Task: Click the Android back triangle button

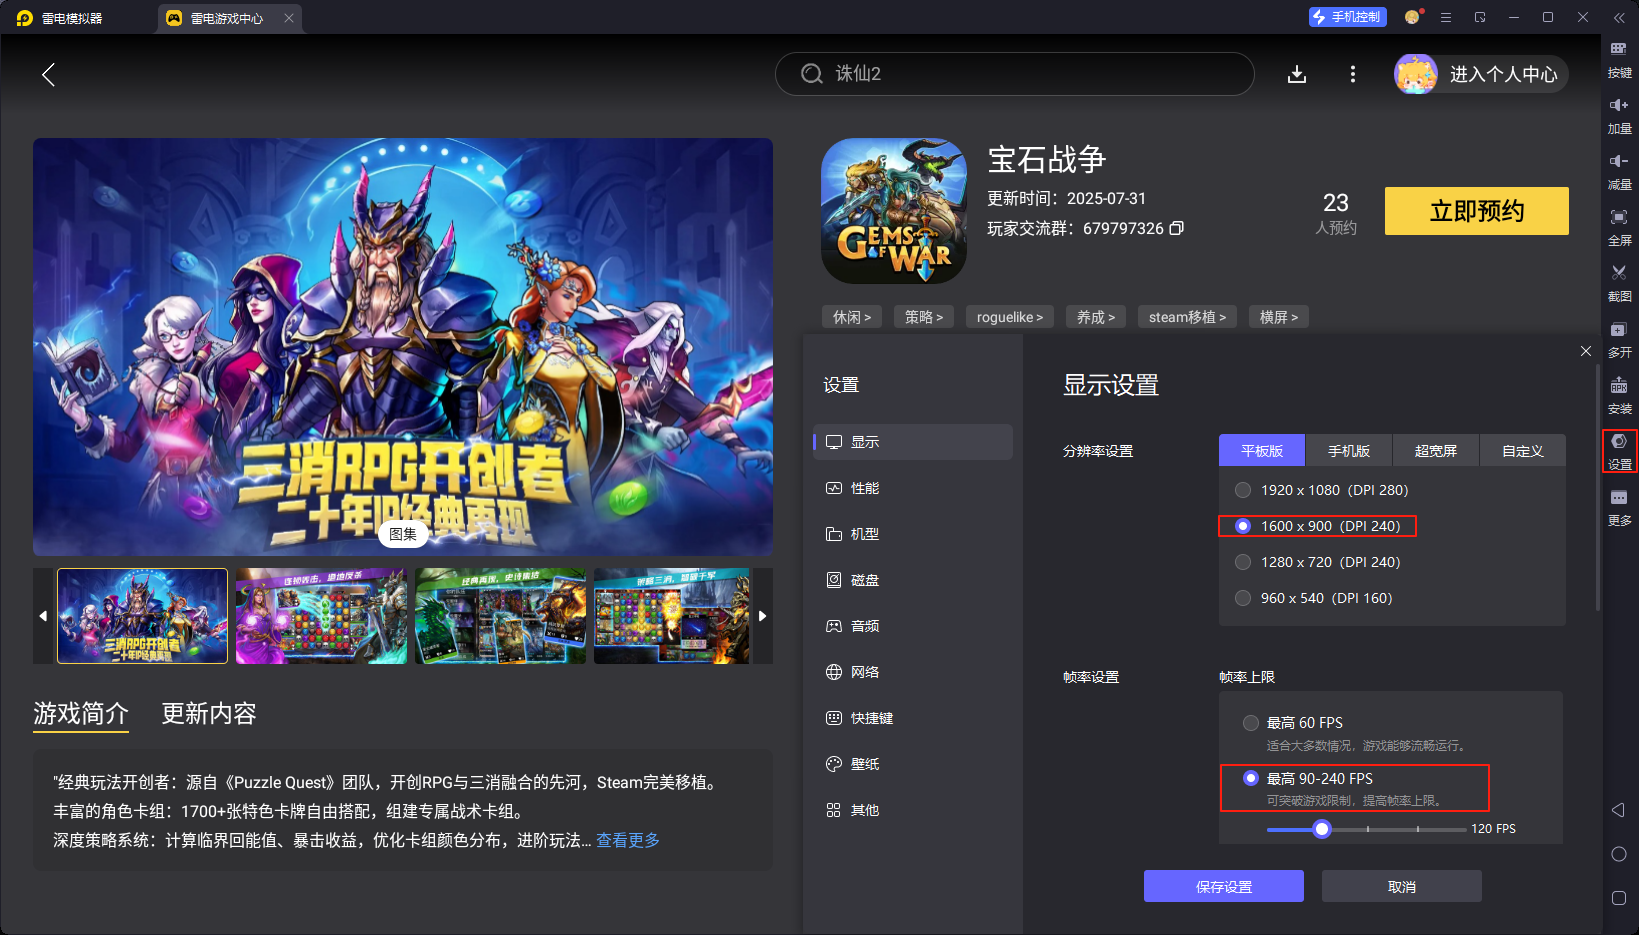Action: click(1618, 810)
